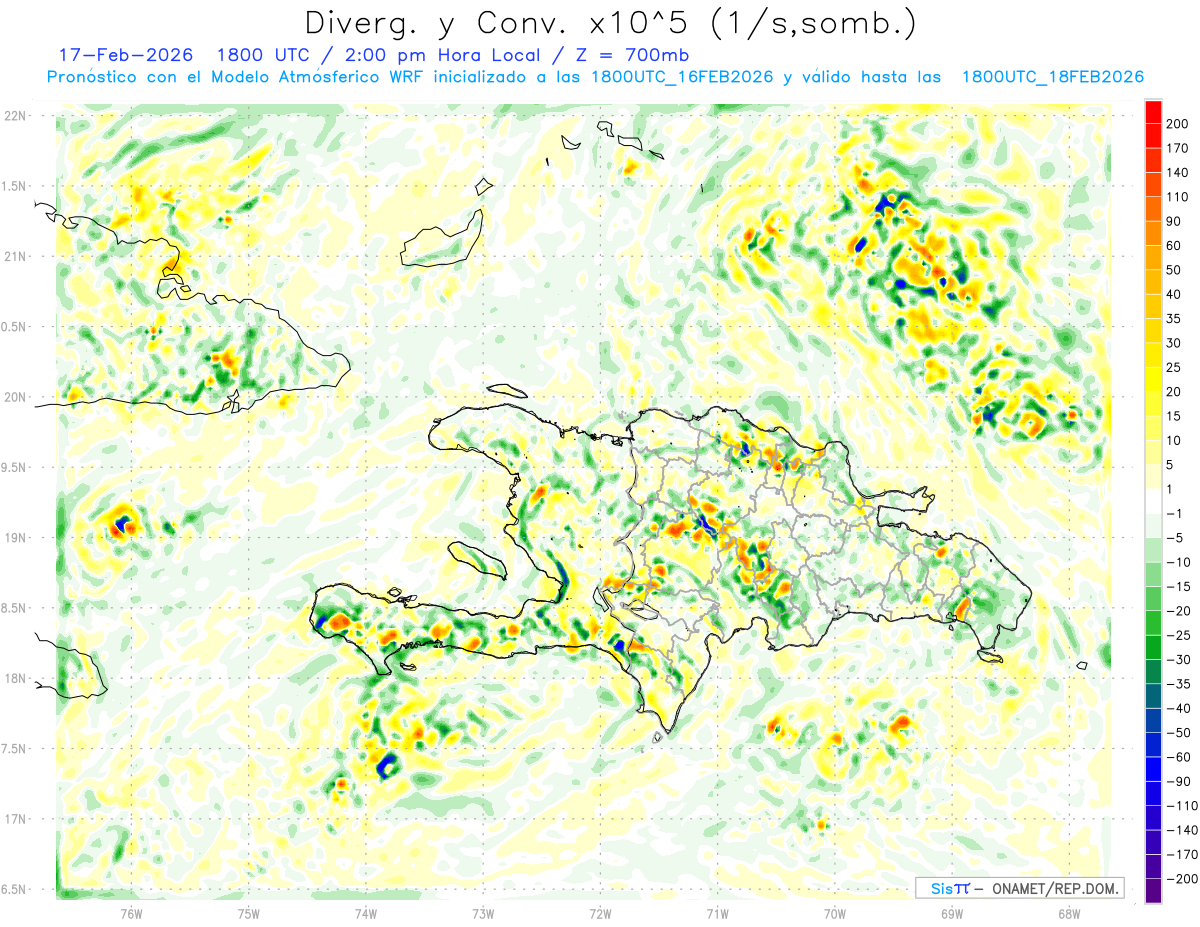
Task: Click the 76W longitude label
Action: click(131, 913)
